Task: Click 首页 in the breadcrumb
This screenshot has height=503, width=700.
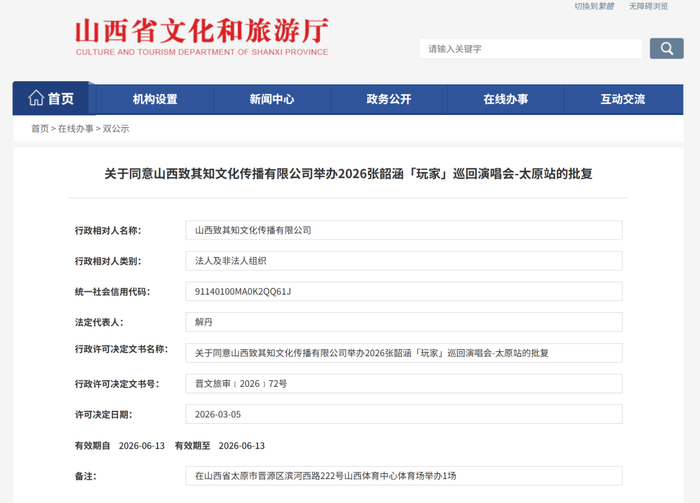Action: tap(40, 129)
